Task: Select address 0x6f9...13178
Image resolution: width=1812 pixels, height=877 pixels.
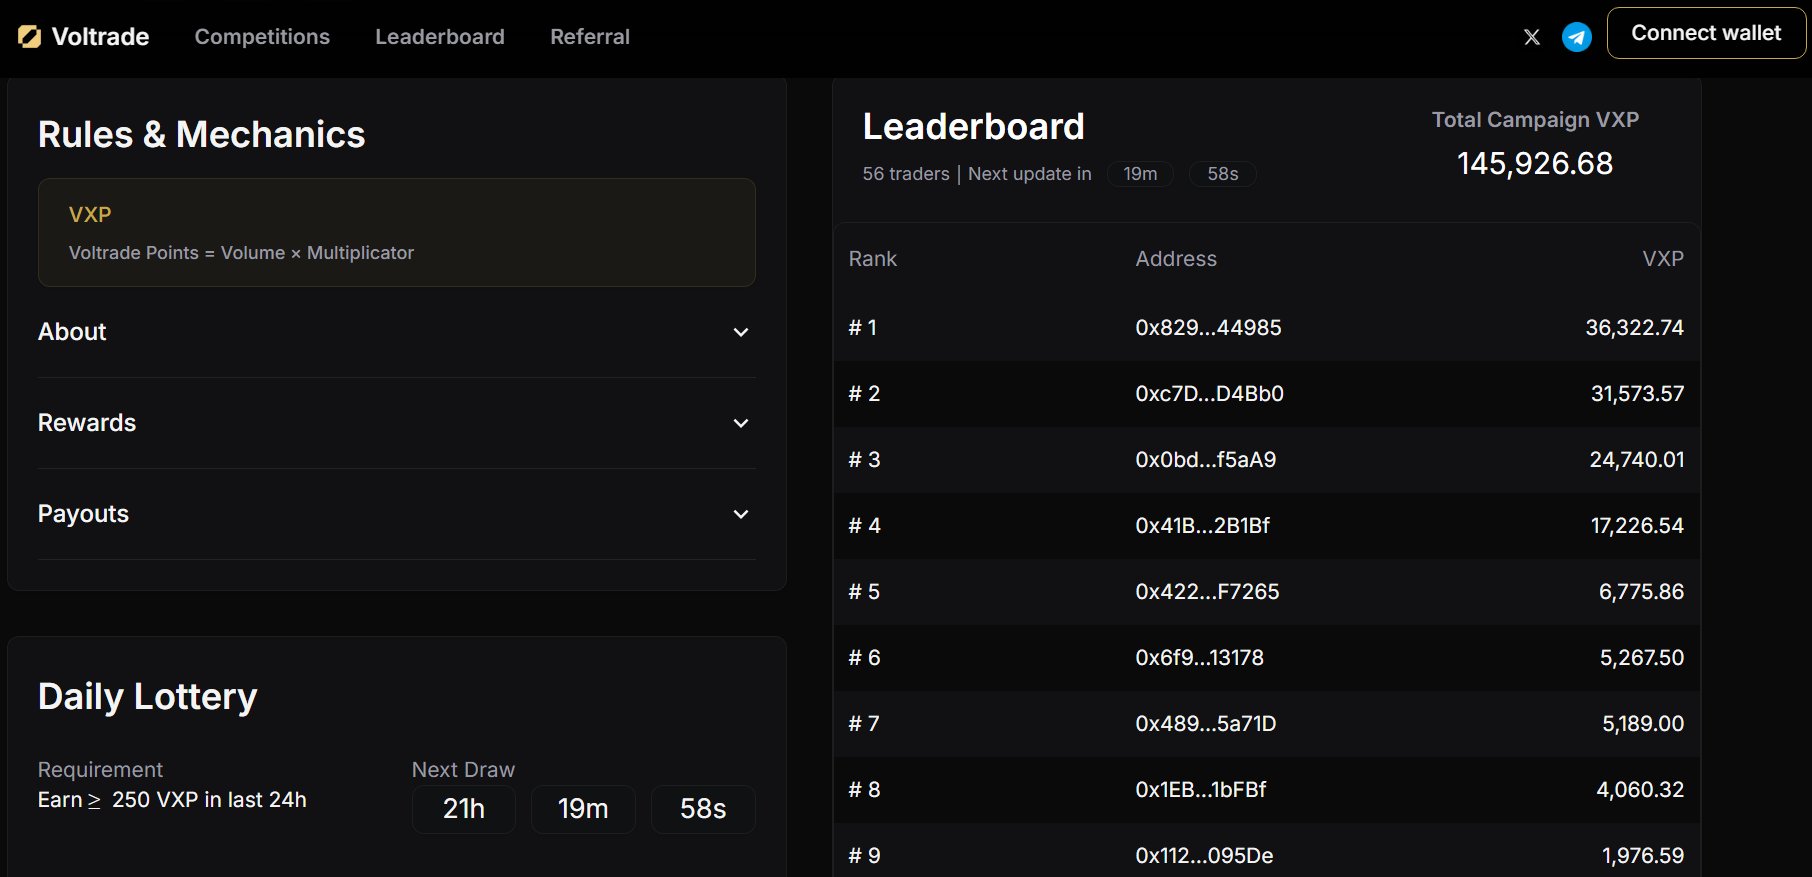Action: coord(1200,658)
